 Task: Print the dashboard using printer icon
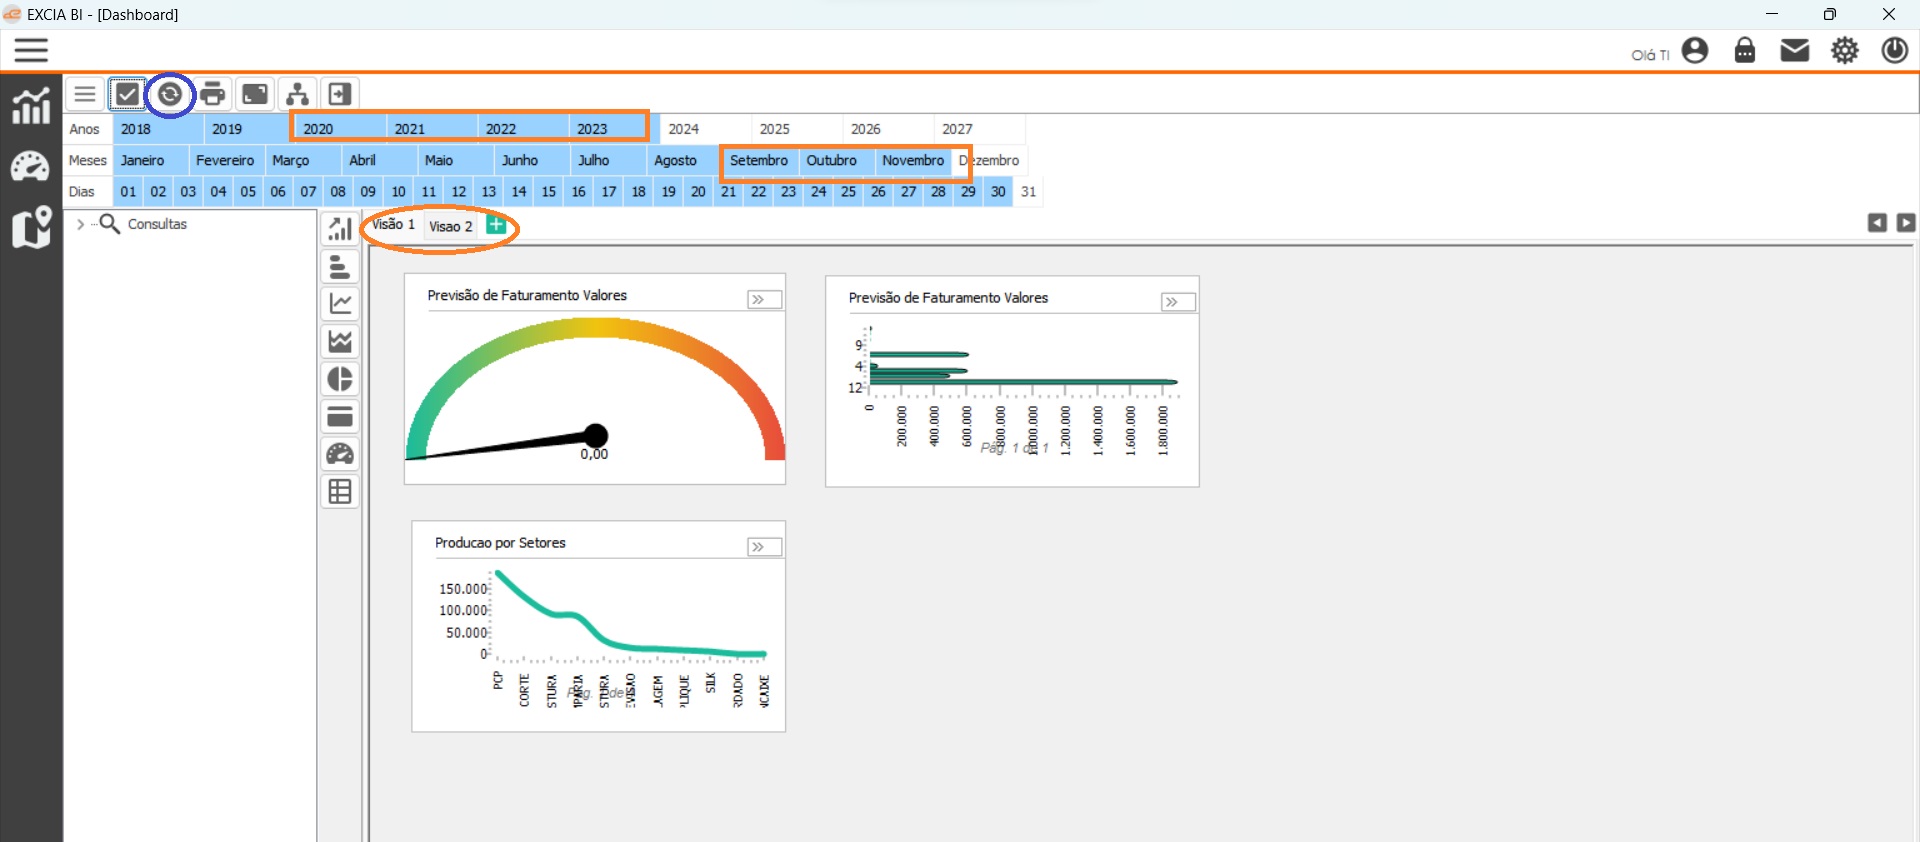pyautogui.click(x=212, y=95)
